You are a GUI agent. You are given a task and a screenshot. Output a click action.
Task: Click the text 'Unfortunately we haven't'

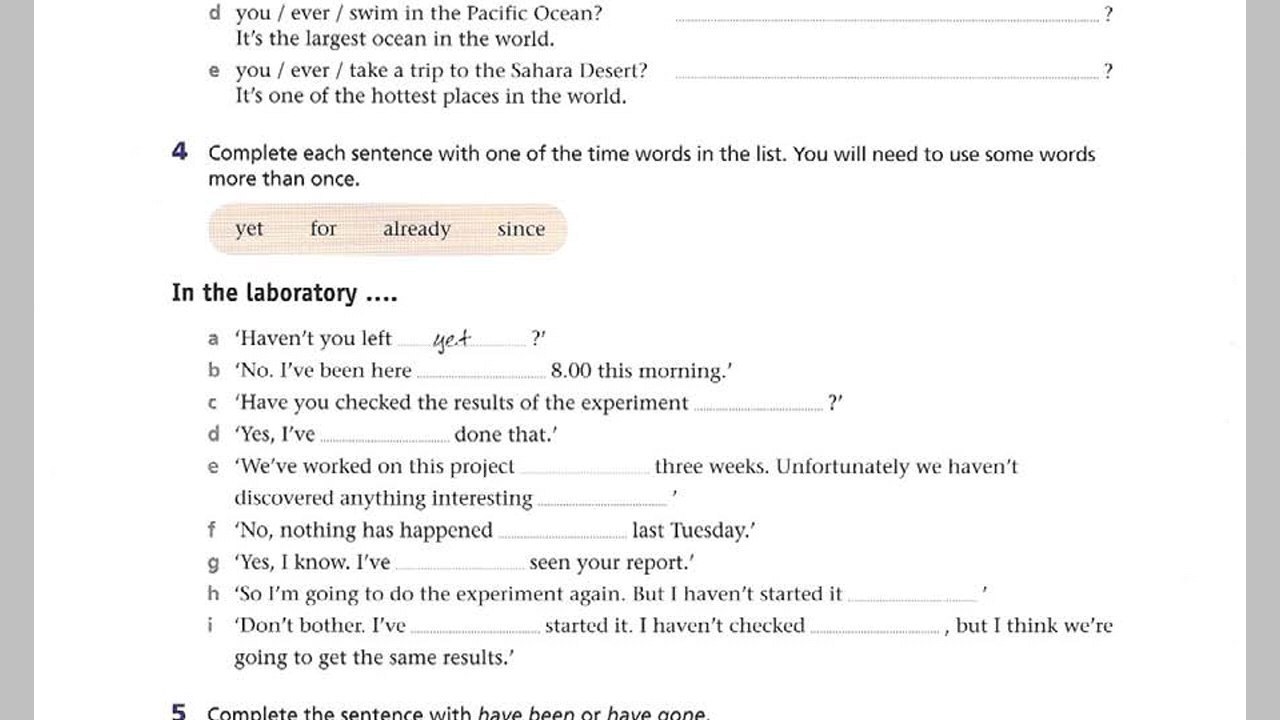(897, 467)
